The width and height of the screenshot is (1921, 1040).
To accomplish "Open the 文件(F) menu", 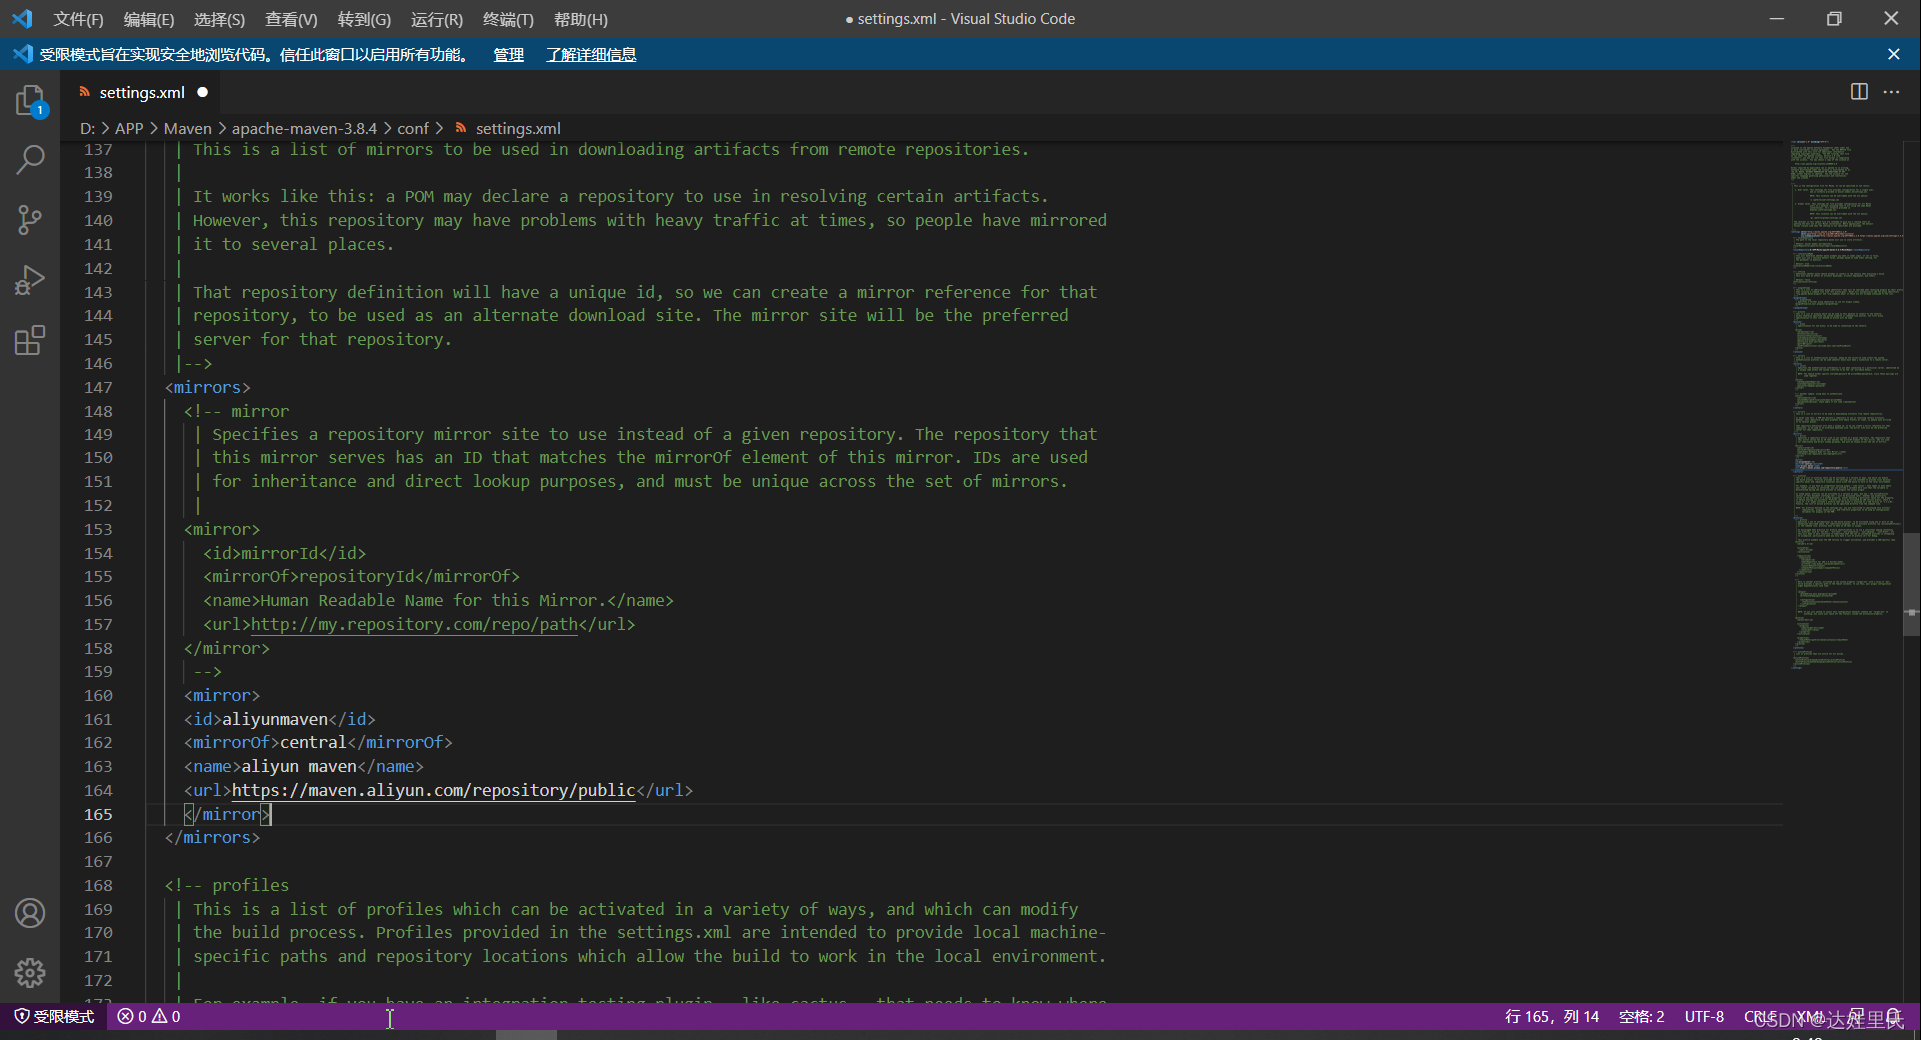I will 78,19.
